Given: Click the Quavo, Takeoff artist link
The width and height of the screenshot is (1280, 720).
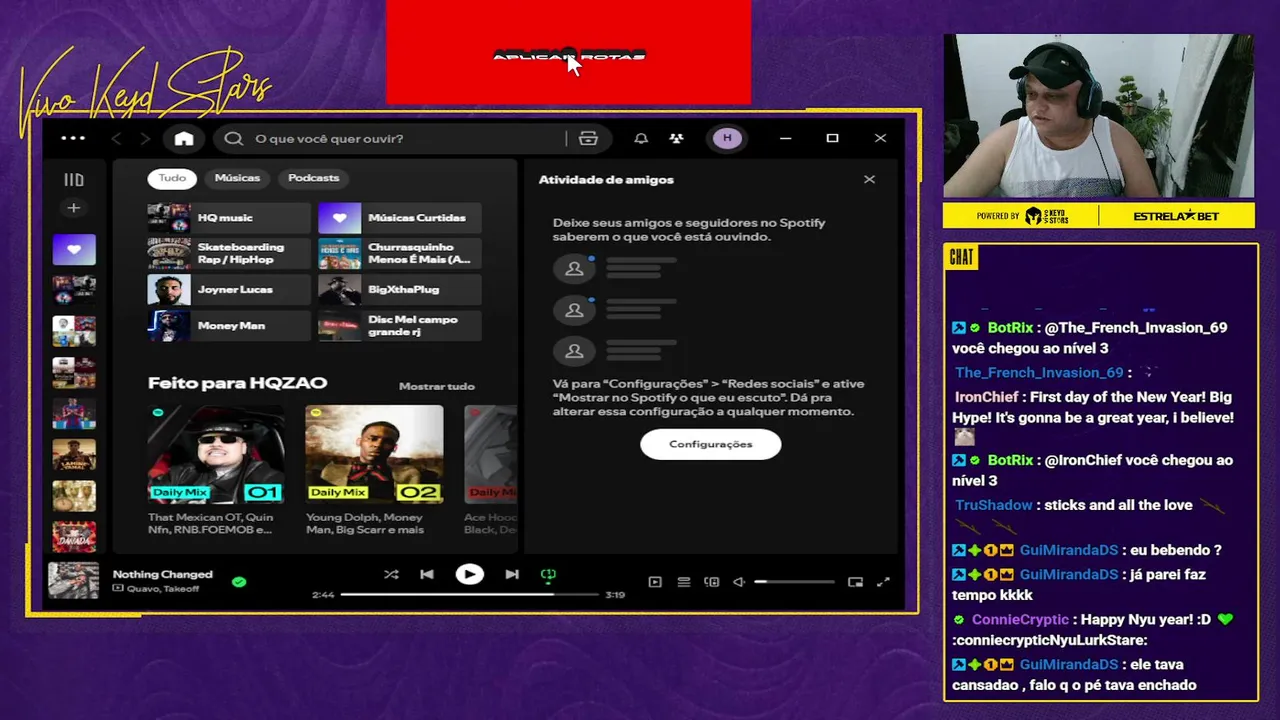Looking at the screenshot, I should pos(162,589).
